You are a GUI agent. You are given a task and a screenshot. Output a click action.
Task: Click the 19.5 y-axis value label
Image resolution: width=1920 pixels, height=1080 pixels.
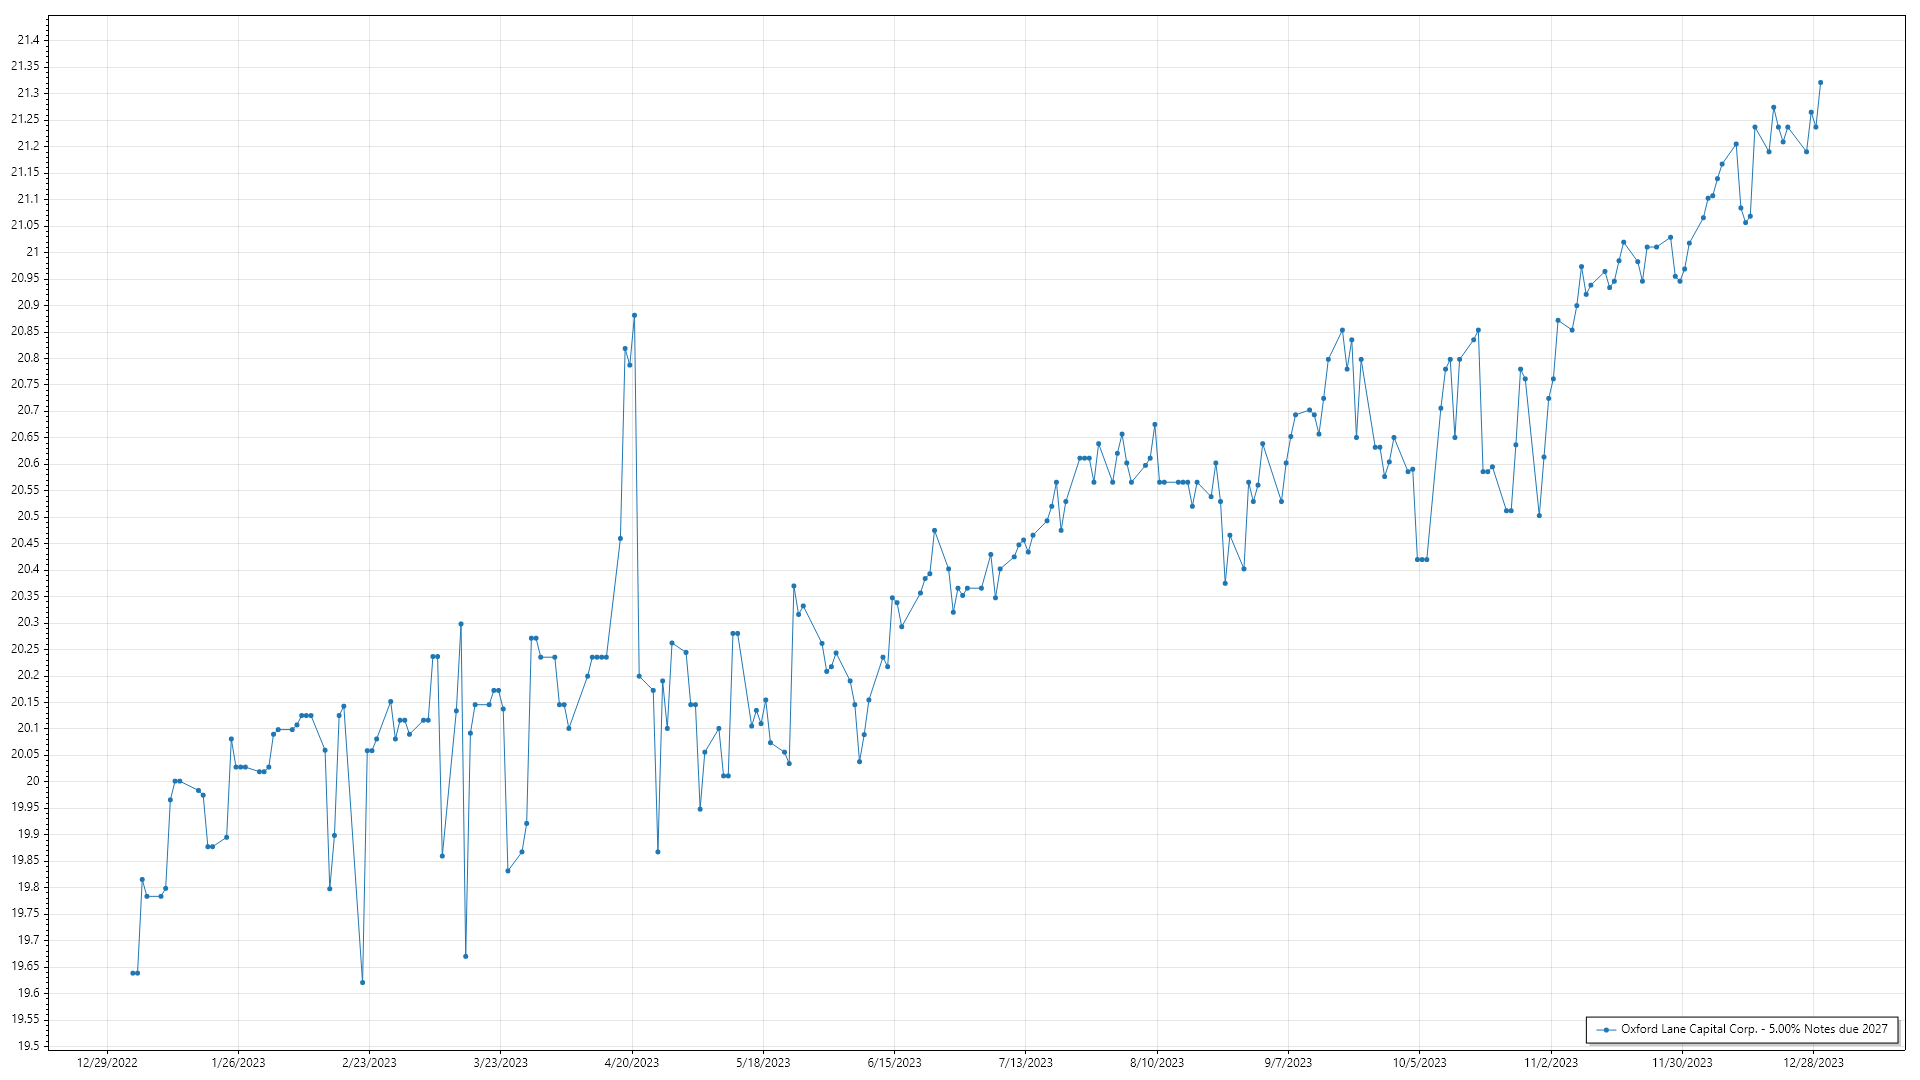click(x=28, y=1046)
